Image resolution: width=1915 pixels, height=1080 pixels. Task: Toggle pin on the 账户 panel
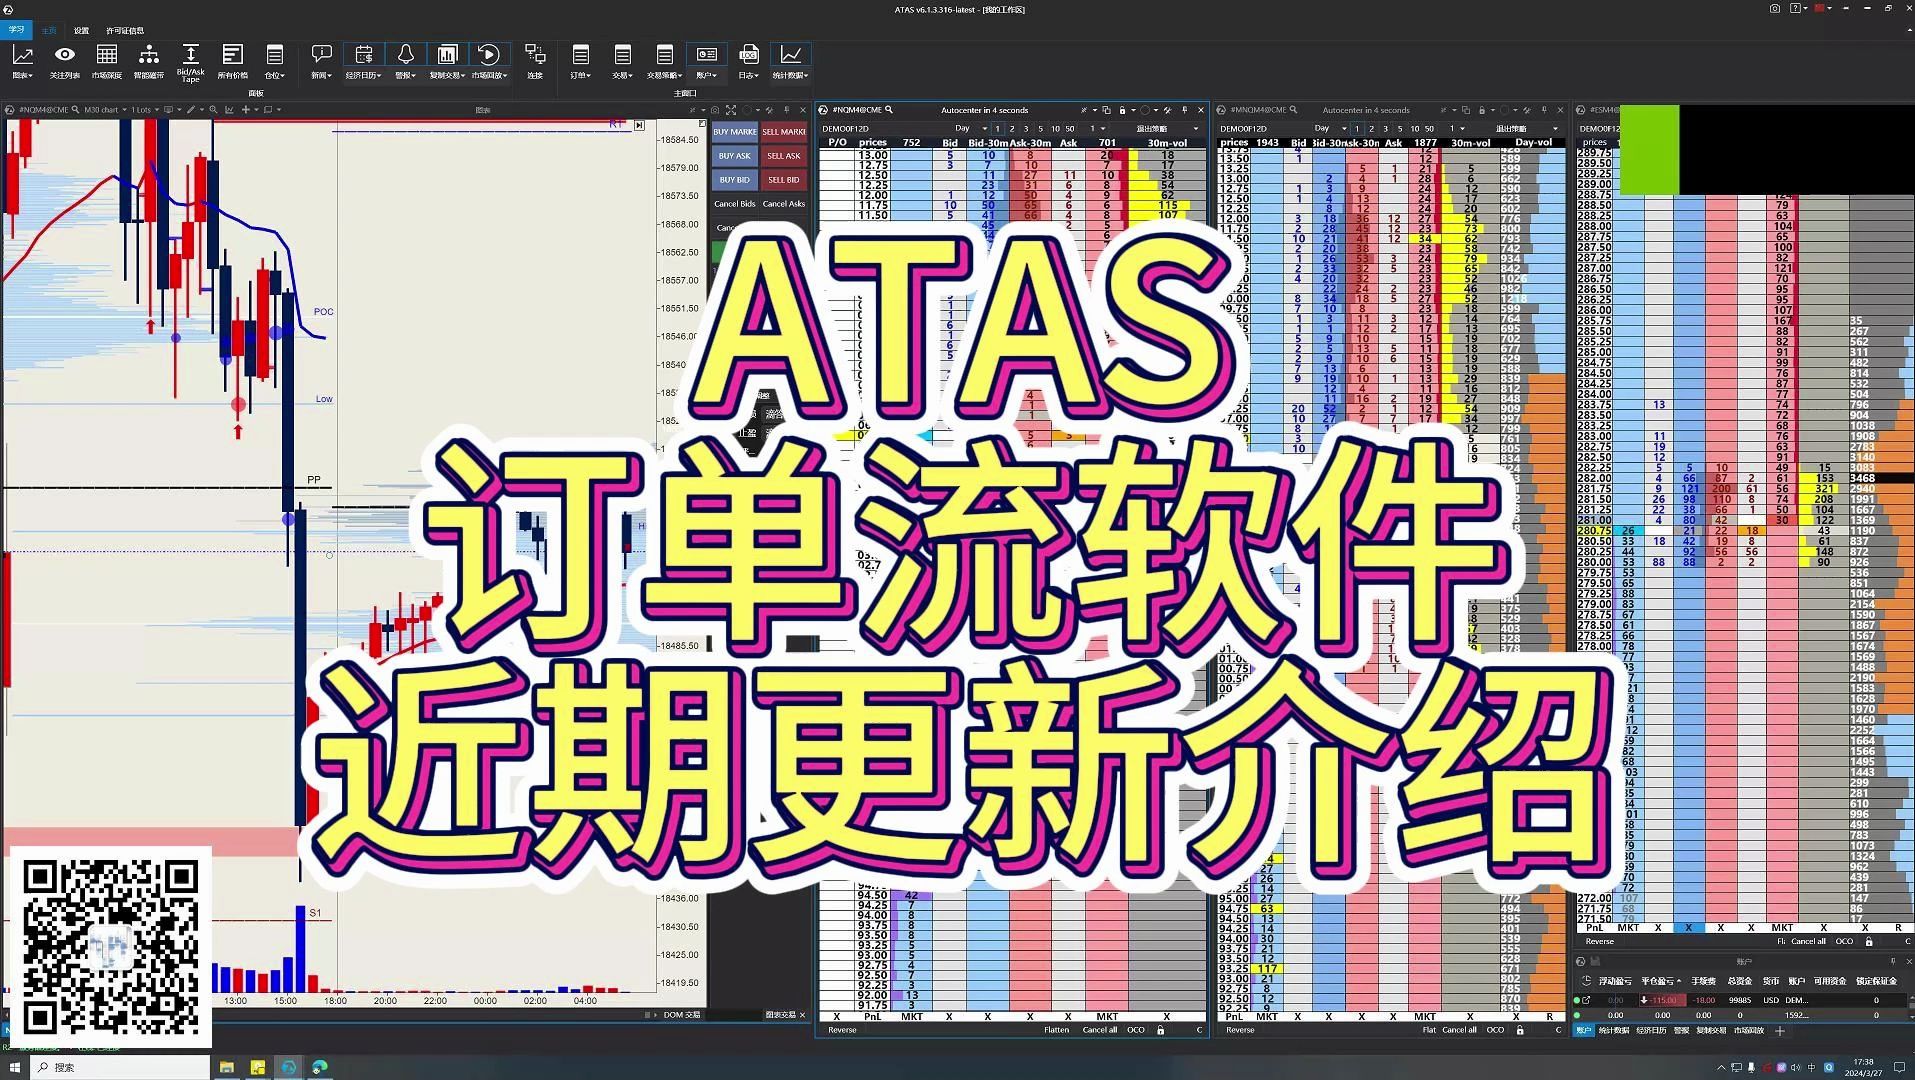point(1893,961)
